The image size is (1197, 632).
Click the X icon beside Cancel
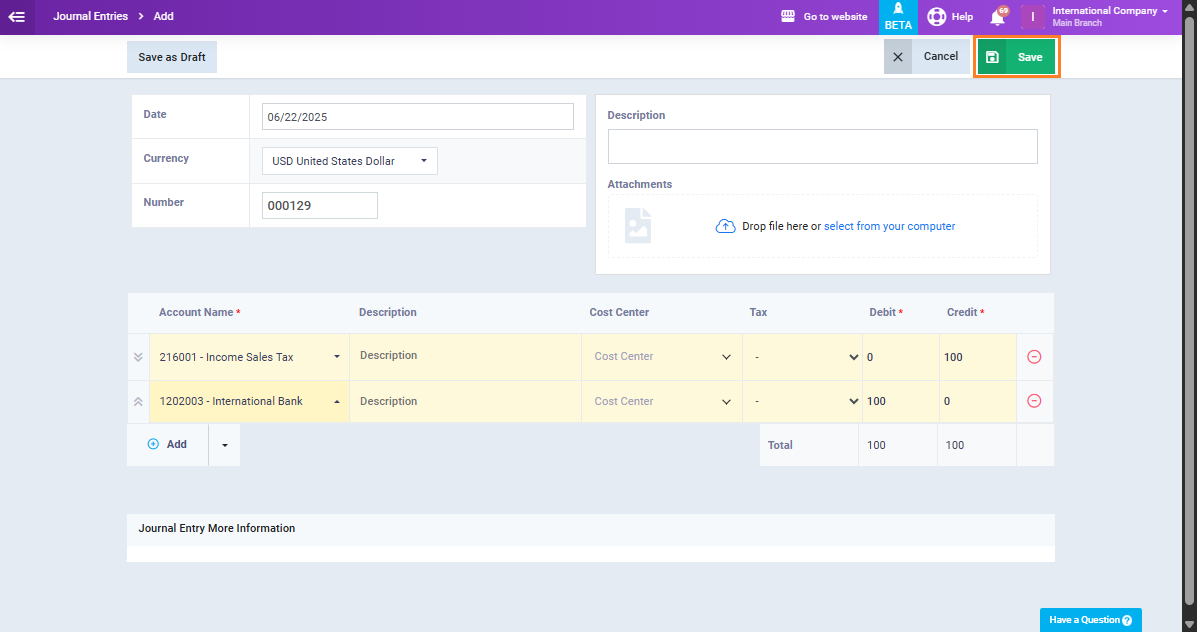(x=898, y=56)
